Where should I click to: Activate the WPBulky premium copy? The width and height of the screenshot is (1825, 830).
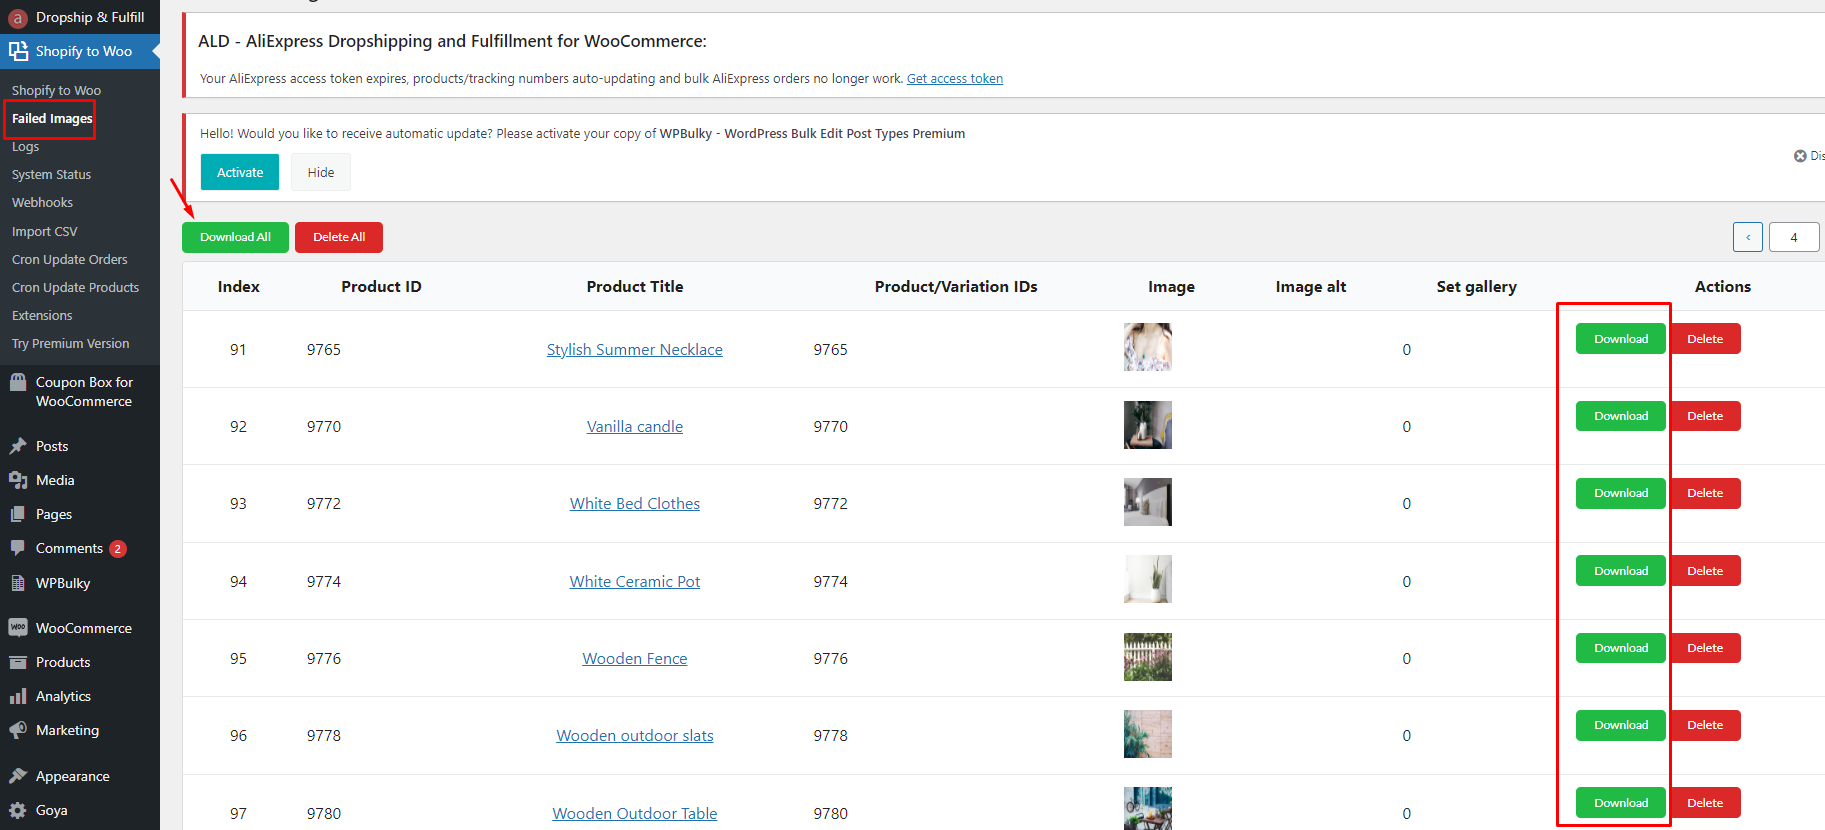[240, 172]
